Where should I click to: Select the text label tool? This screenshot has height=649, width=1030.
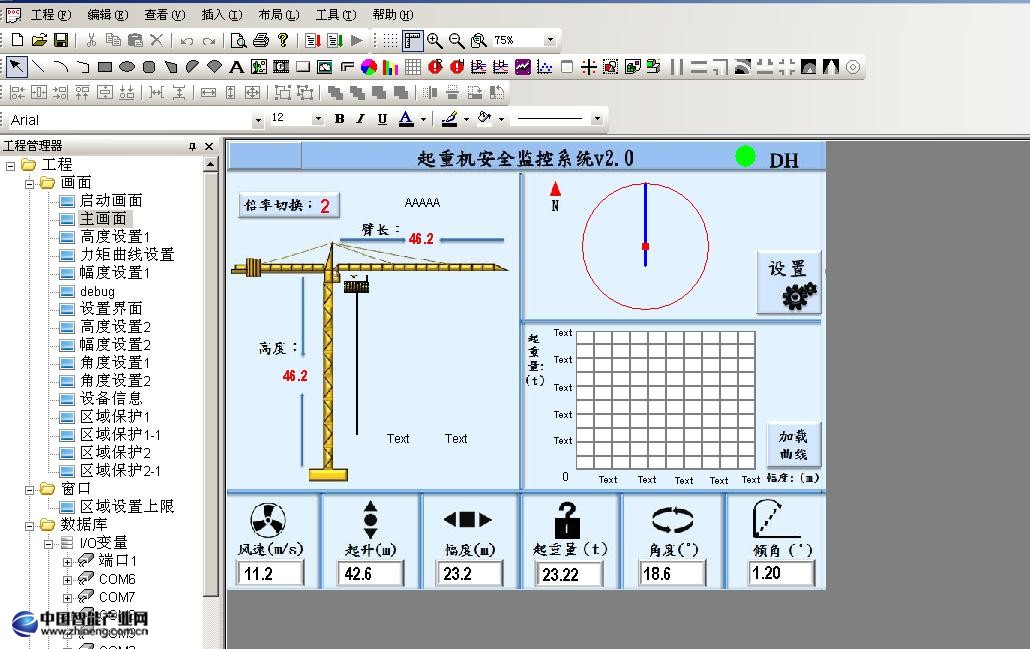click(237, 67)
